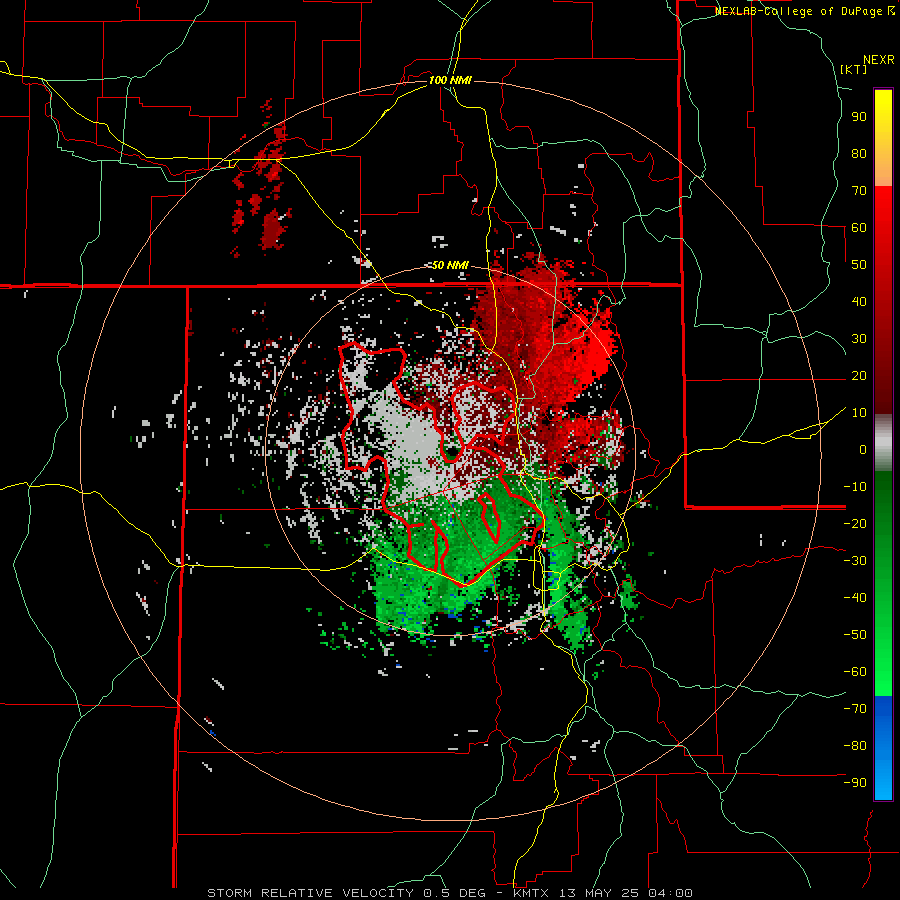
Task: Click the -80 value on velocity scale
Action: pos(855,746)
